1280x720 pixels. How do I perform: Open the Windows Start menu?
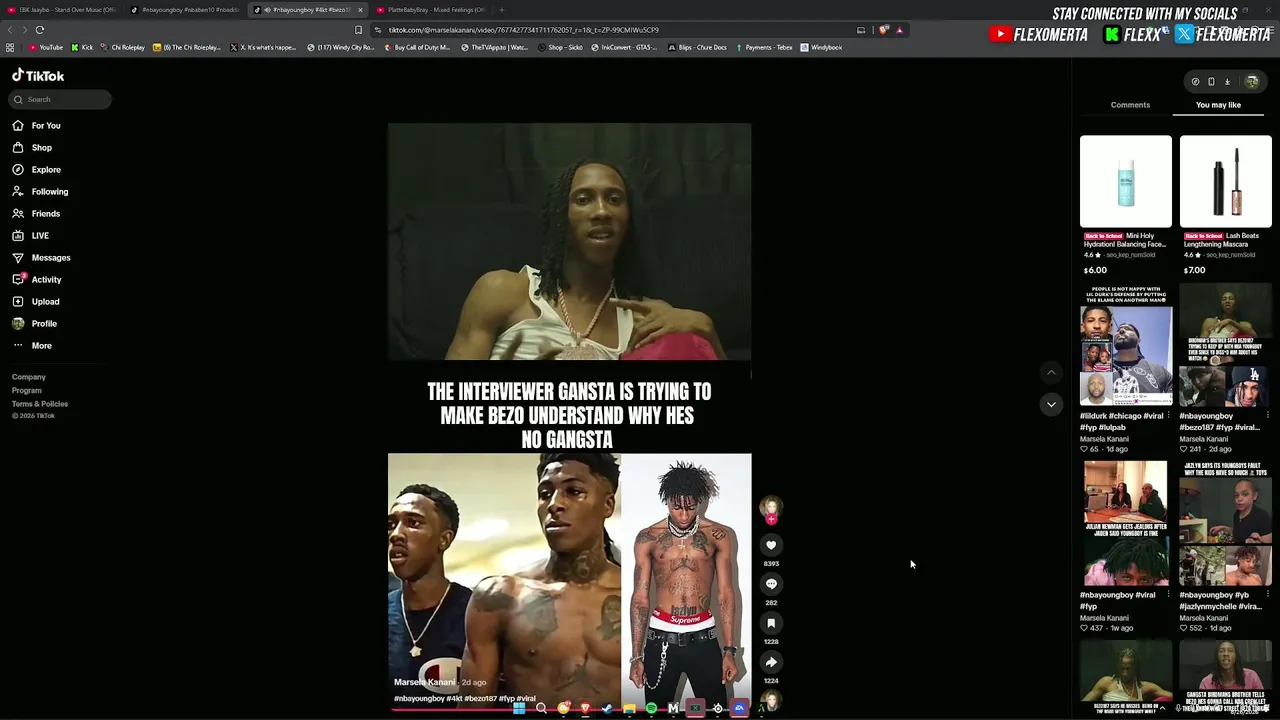tap(519, 709)
